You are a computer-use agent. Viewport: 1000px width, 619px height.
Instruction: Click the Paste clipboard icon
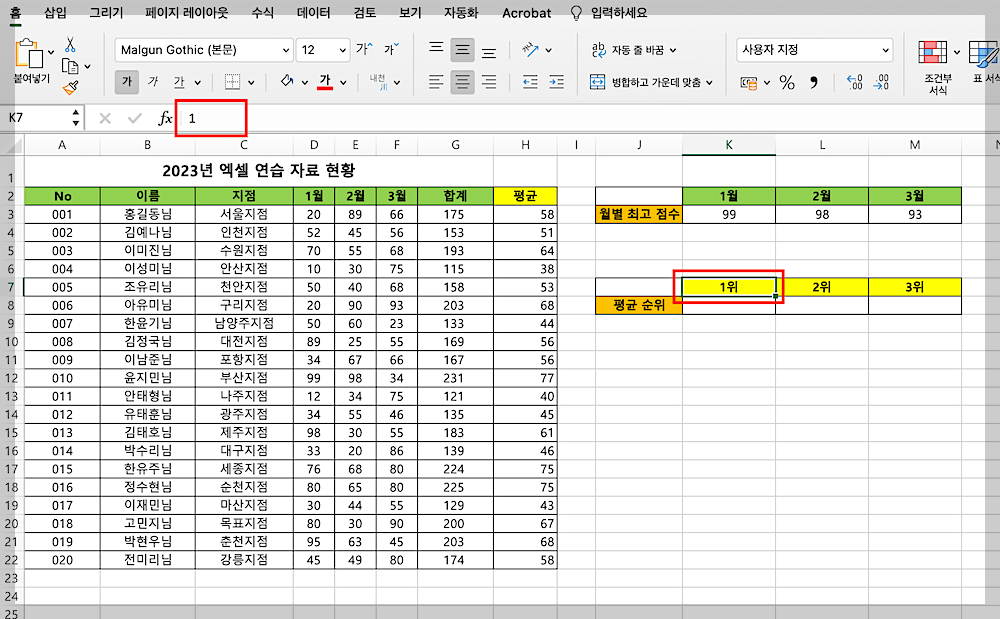29,54
